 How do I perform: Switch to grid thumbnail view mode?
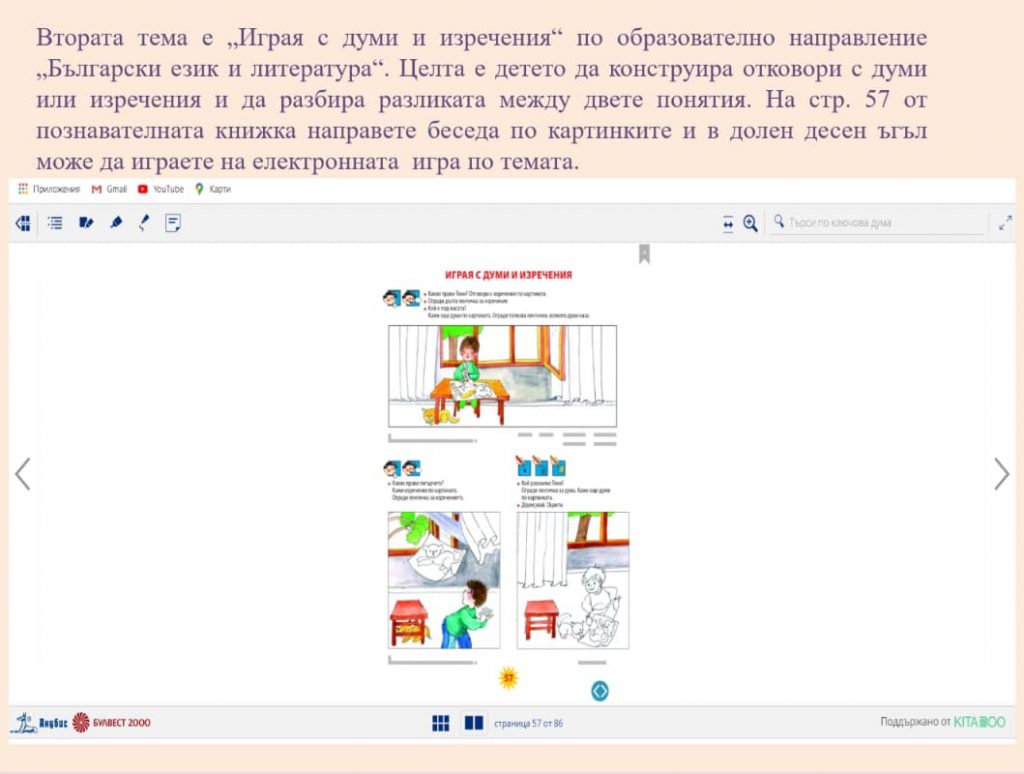pos(441,722)
